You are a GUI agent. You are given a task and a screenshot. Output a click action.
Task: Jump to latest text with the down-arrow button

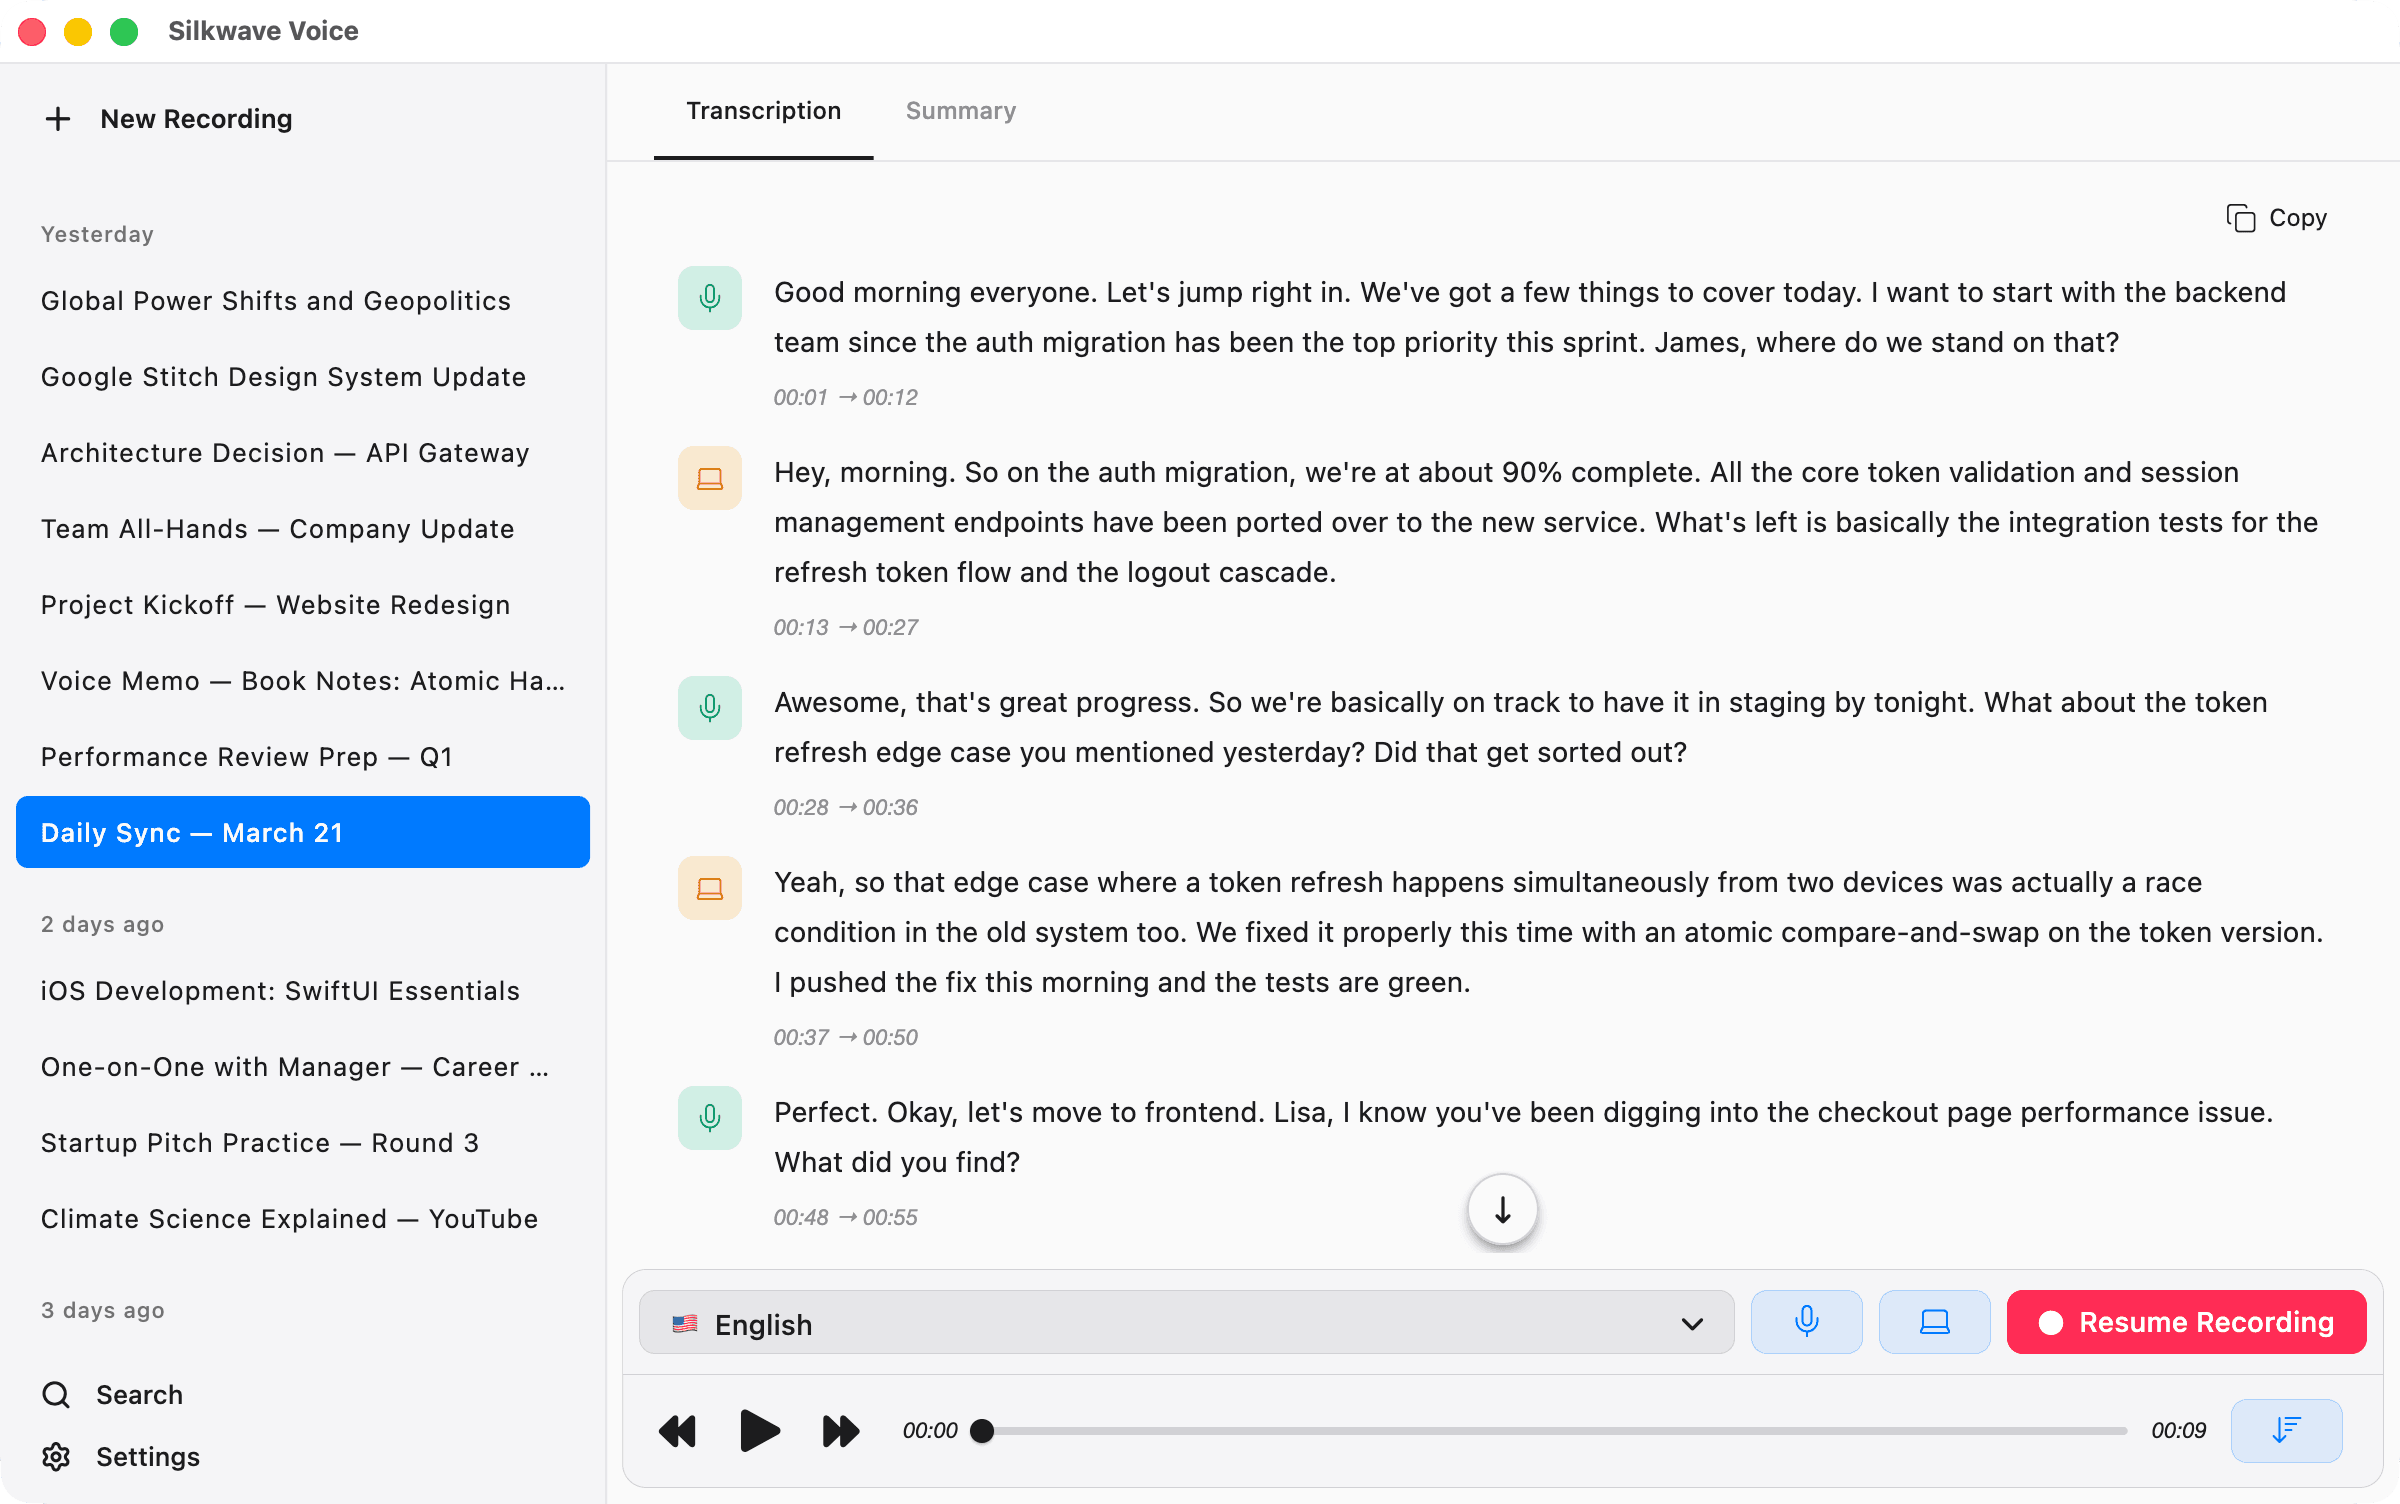[1501, 1209]
